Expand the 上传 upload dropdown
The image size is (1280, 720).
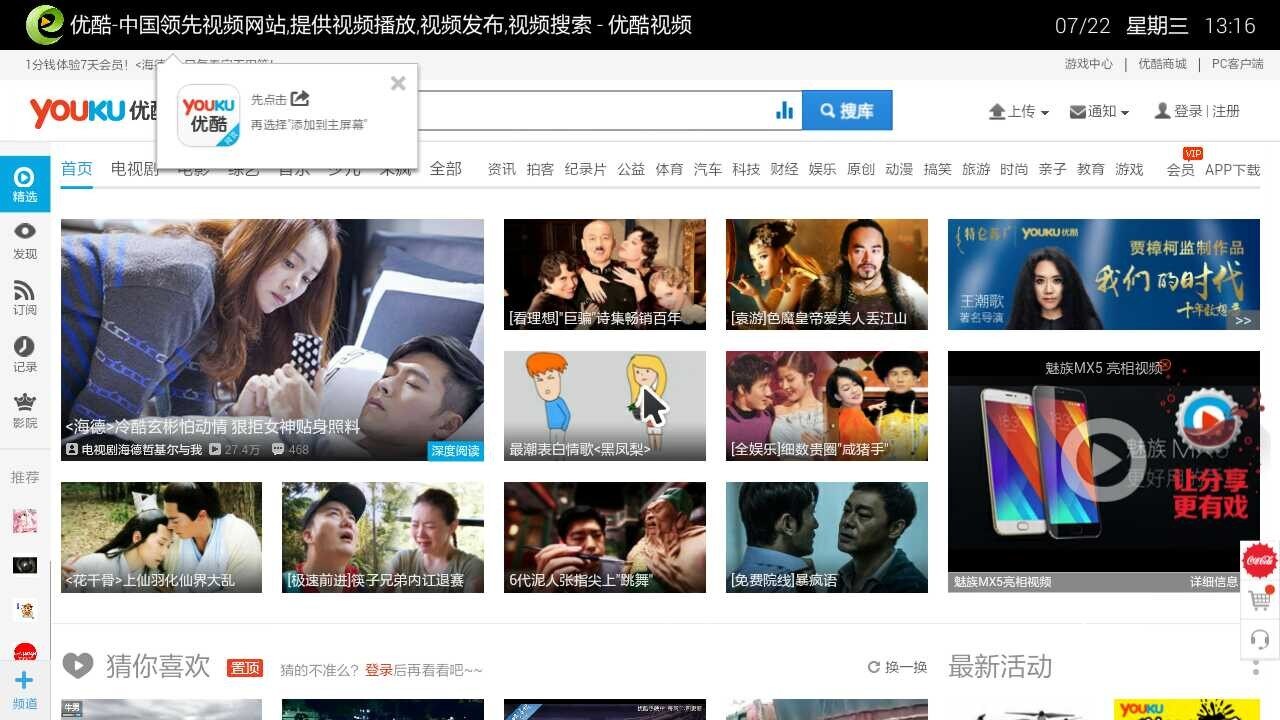1019,111
